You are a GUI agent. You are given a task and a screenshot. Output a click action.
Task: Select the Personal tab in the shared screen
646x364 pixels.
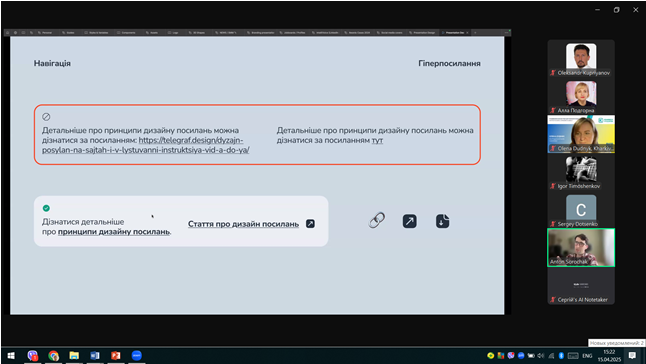(x=45, y=32)
